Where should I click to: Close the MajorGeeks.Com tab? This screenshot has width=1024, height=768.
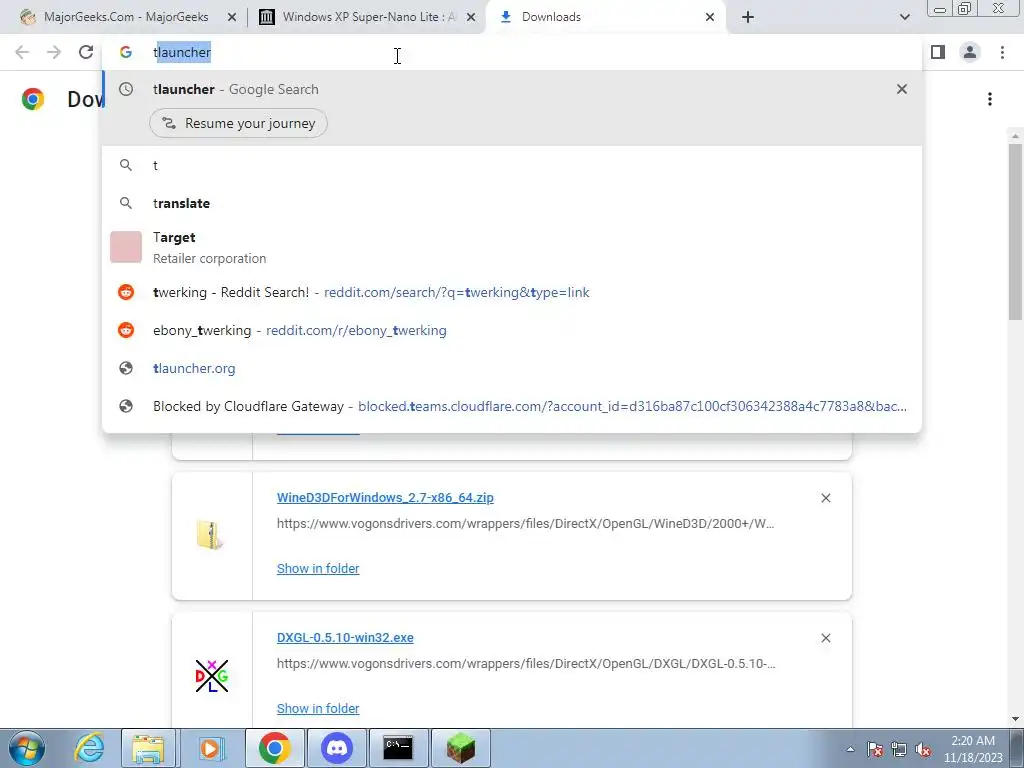coord(232,17)
